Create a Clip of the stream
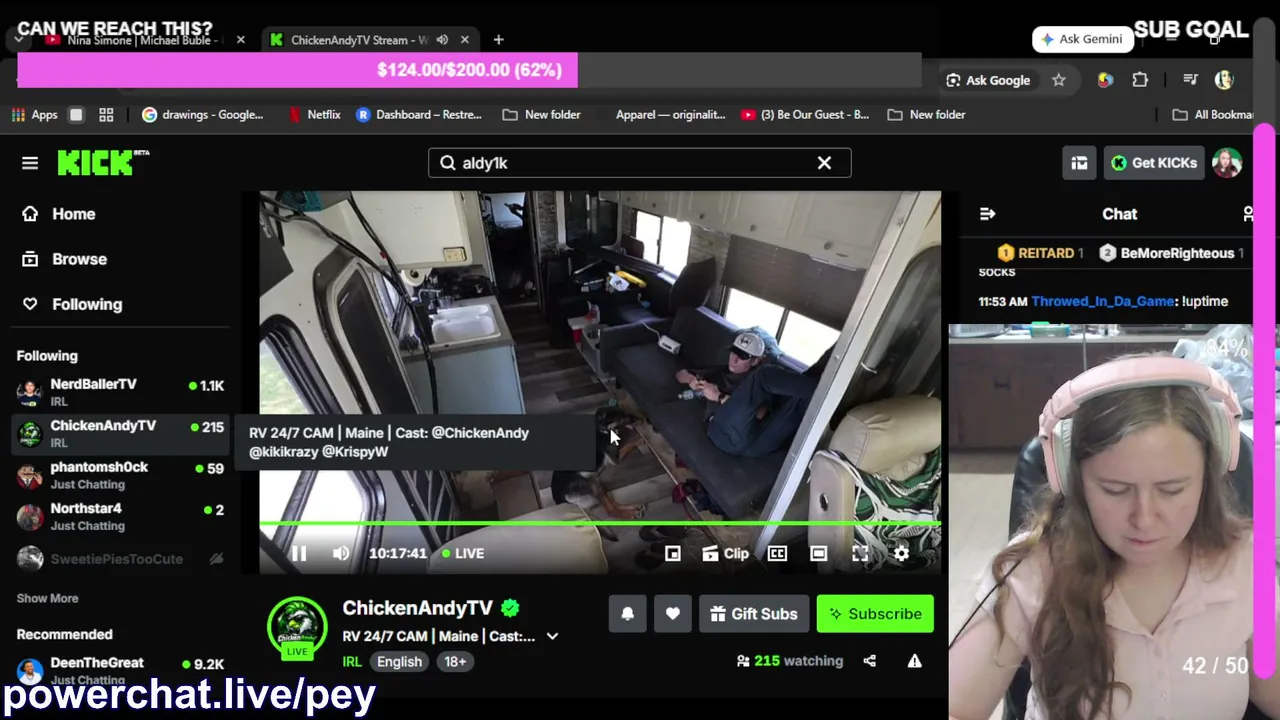The image size is (1280, 720). click(725, 553)
